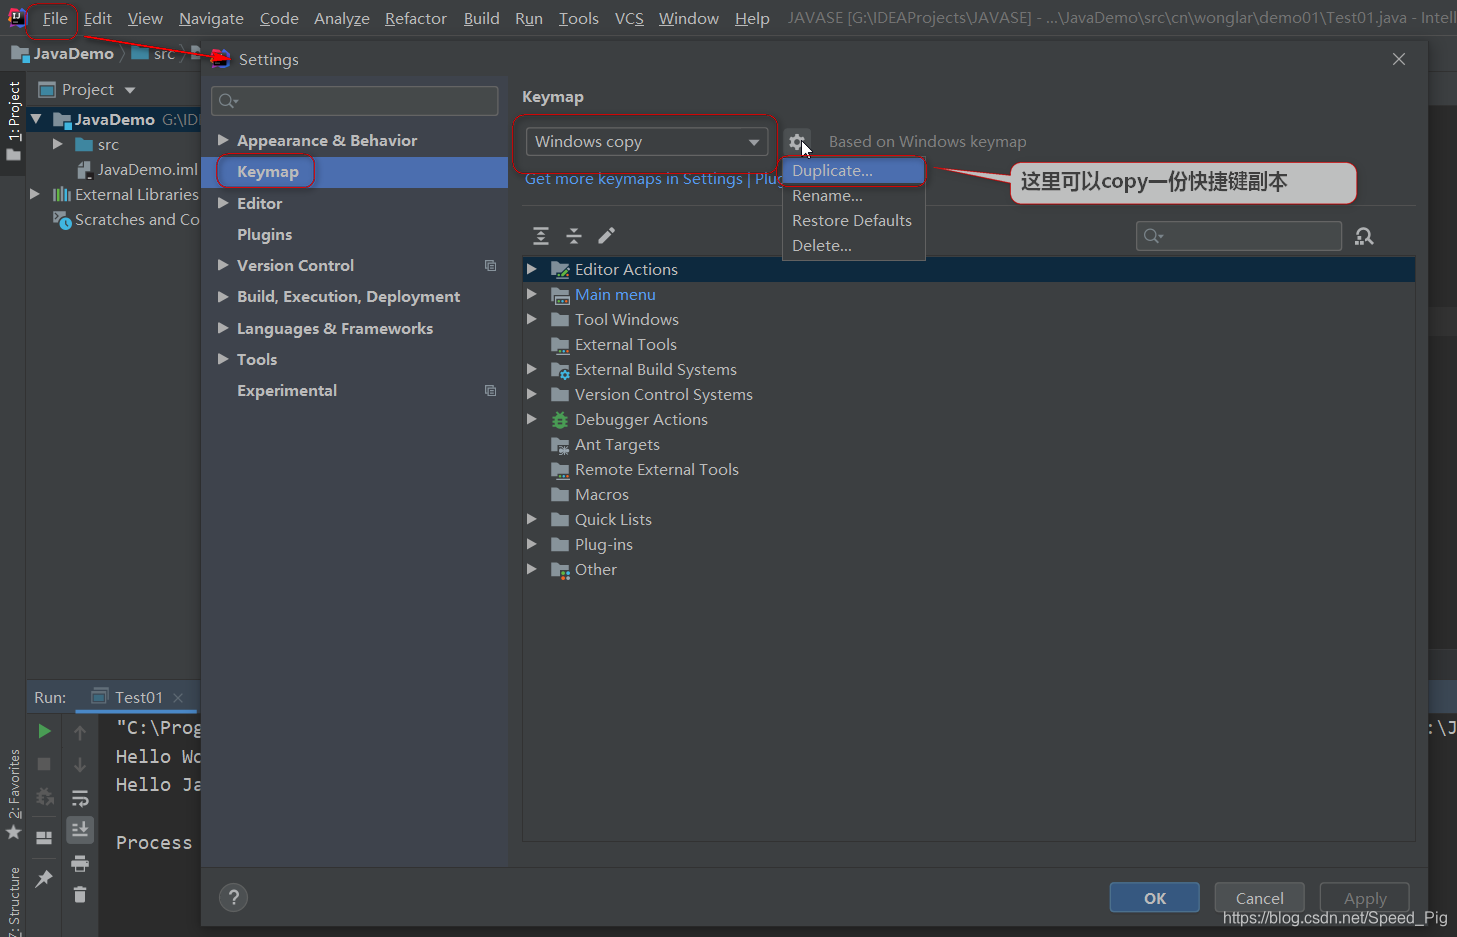The width and height of the screenshot is (1457, 937).
Task: Toggle Soft-Wrap icon in Run panel
Action: pos(80,798)
